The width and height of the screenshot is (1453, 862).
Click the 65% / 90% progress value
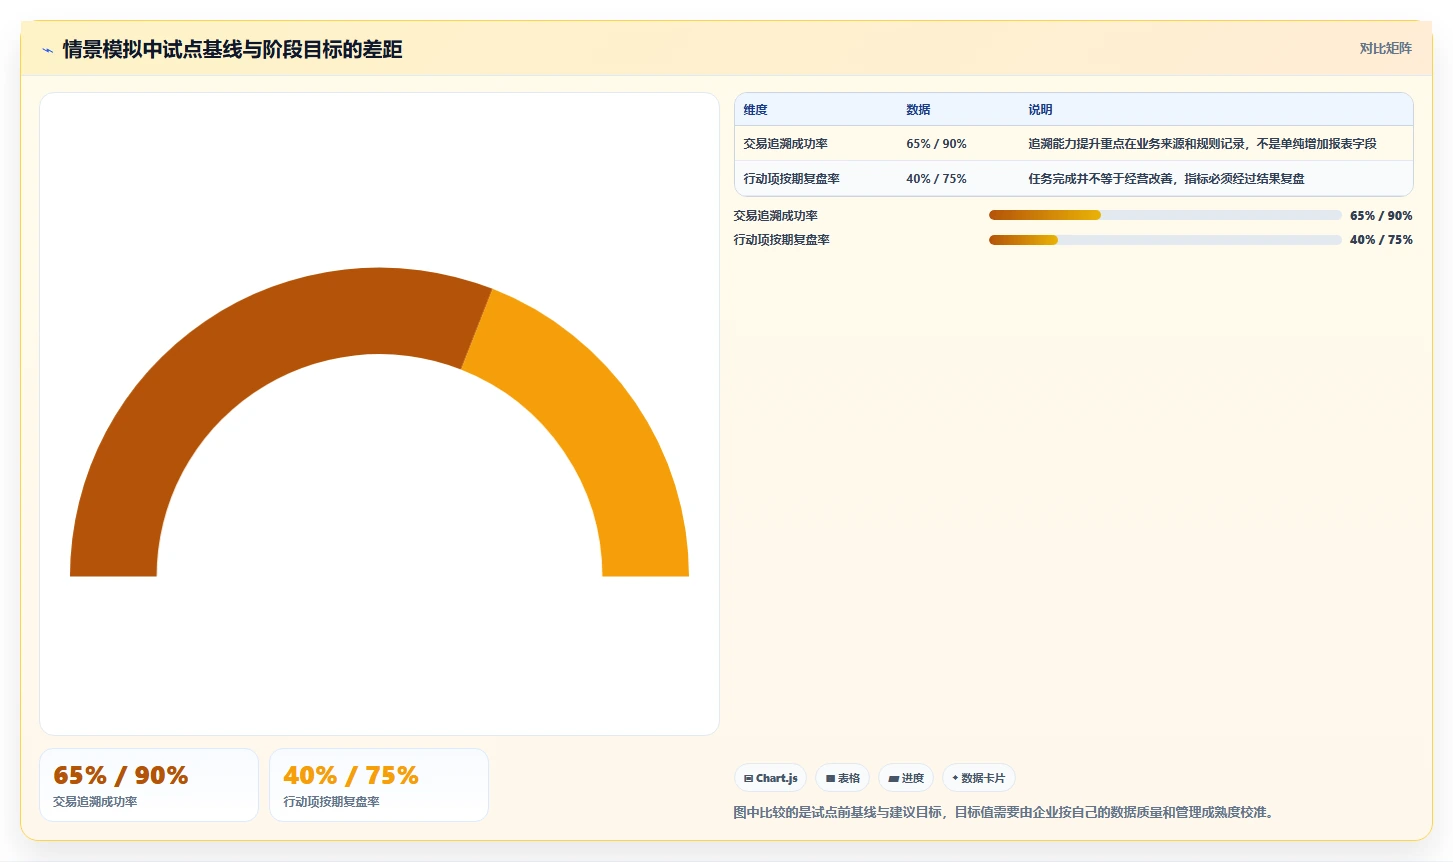coord(1381,216)
